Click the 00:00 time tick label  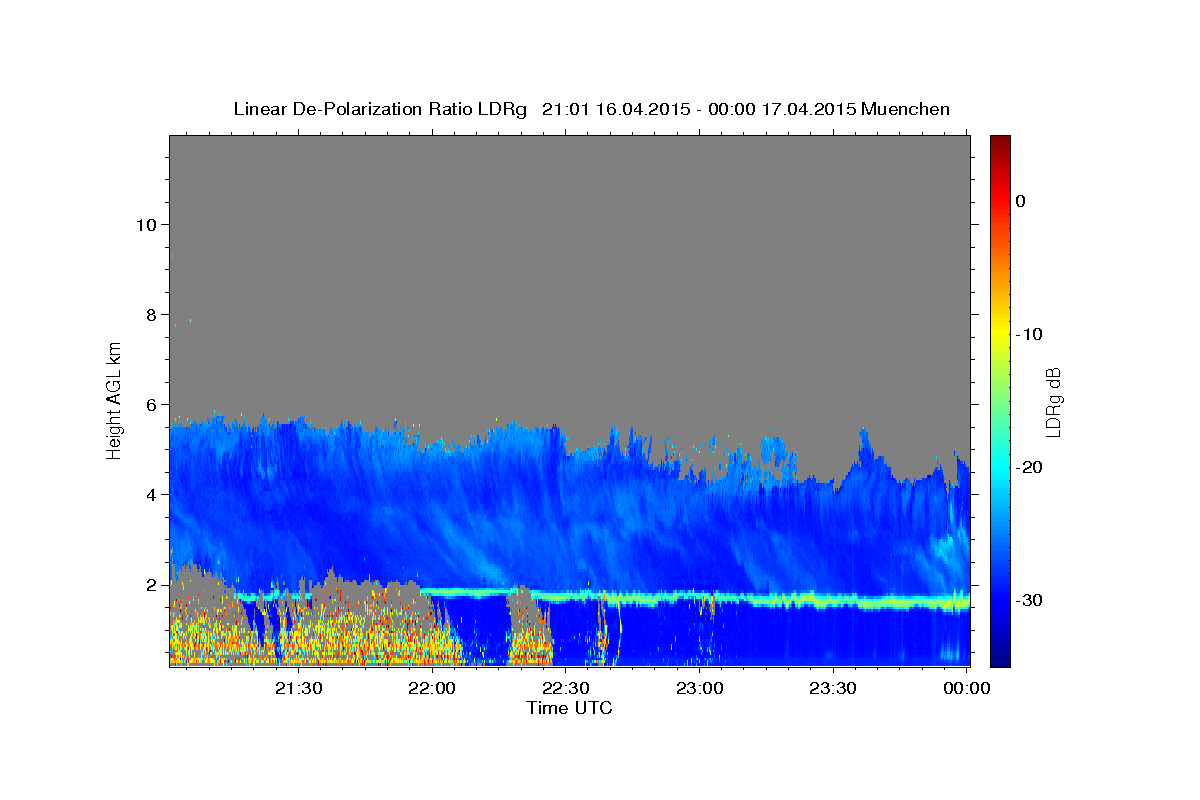(x=967, y=688)
